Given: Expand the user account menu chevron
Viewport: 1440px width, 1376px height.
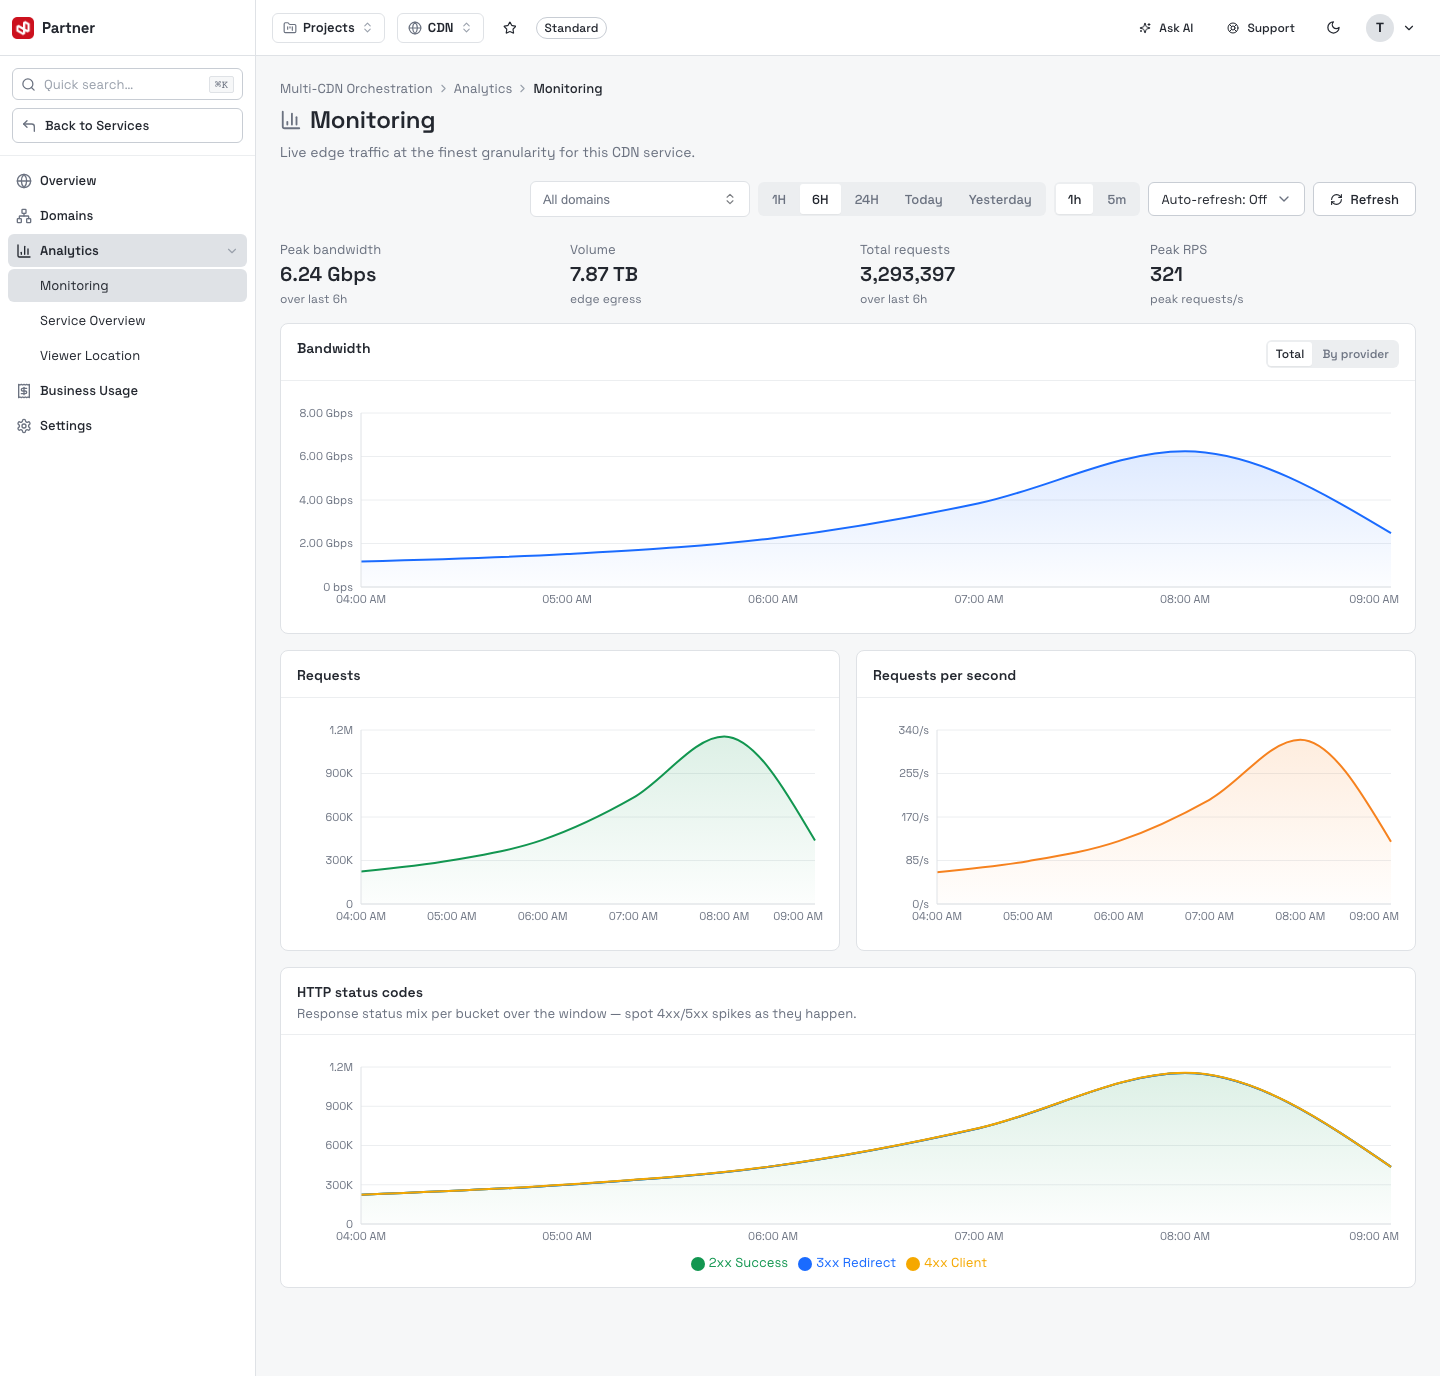Looking at the screenshot, I should coord(1409,28).
